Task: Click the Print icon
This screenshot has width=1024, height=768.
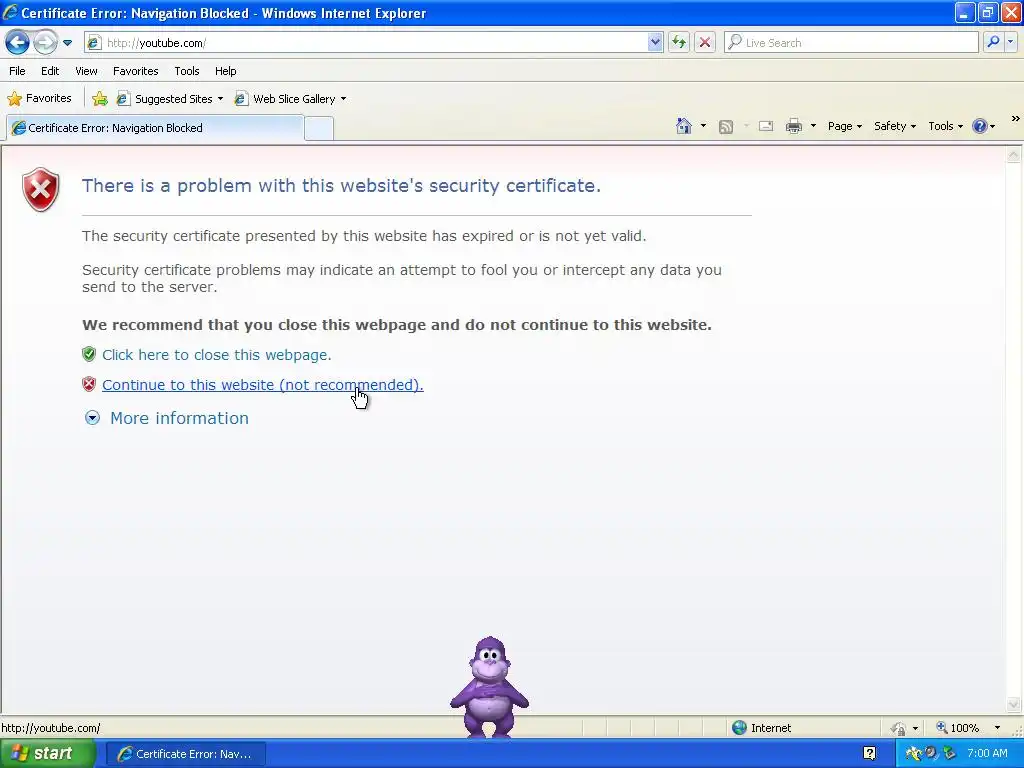Action: click(793, 126)
